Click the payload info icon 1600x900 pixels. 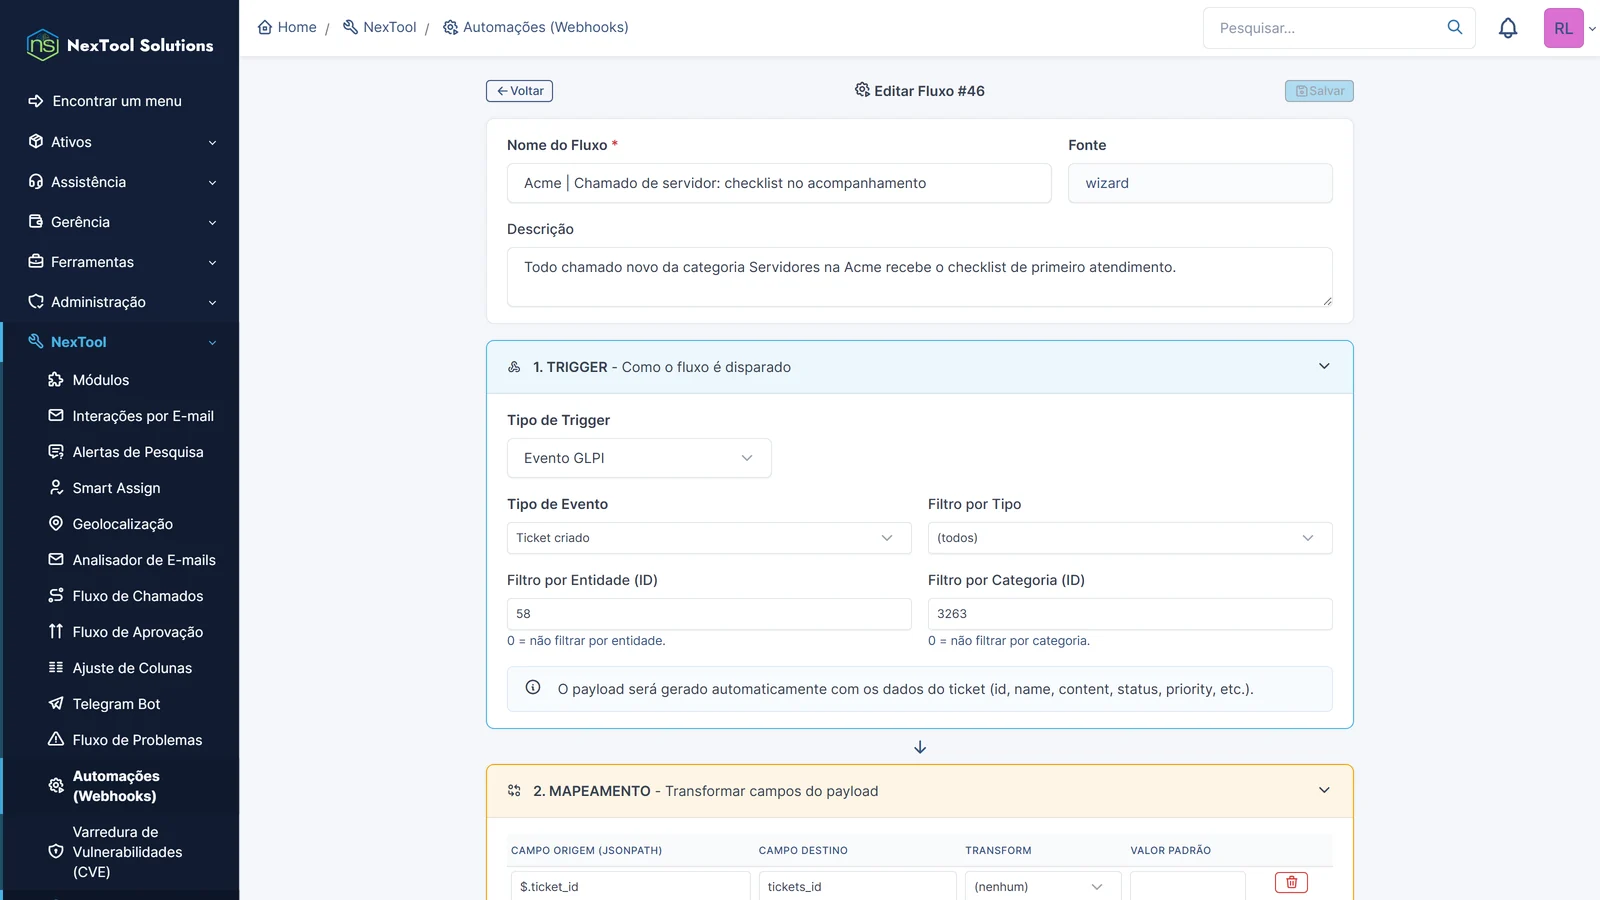tap(533, 688)
